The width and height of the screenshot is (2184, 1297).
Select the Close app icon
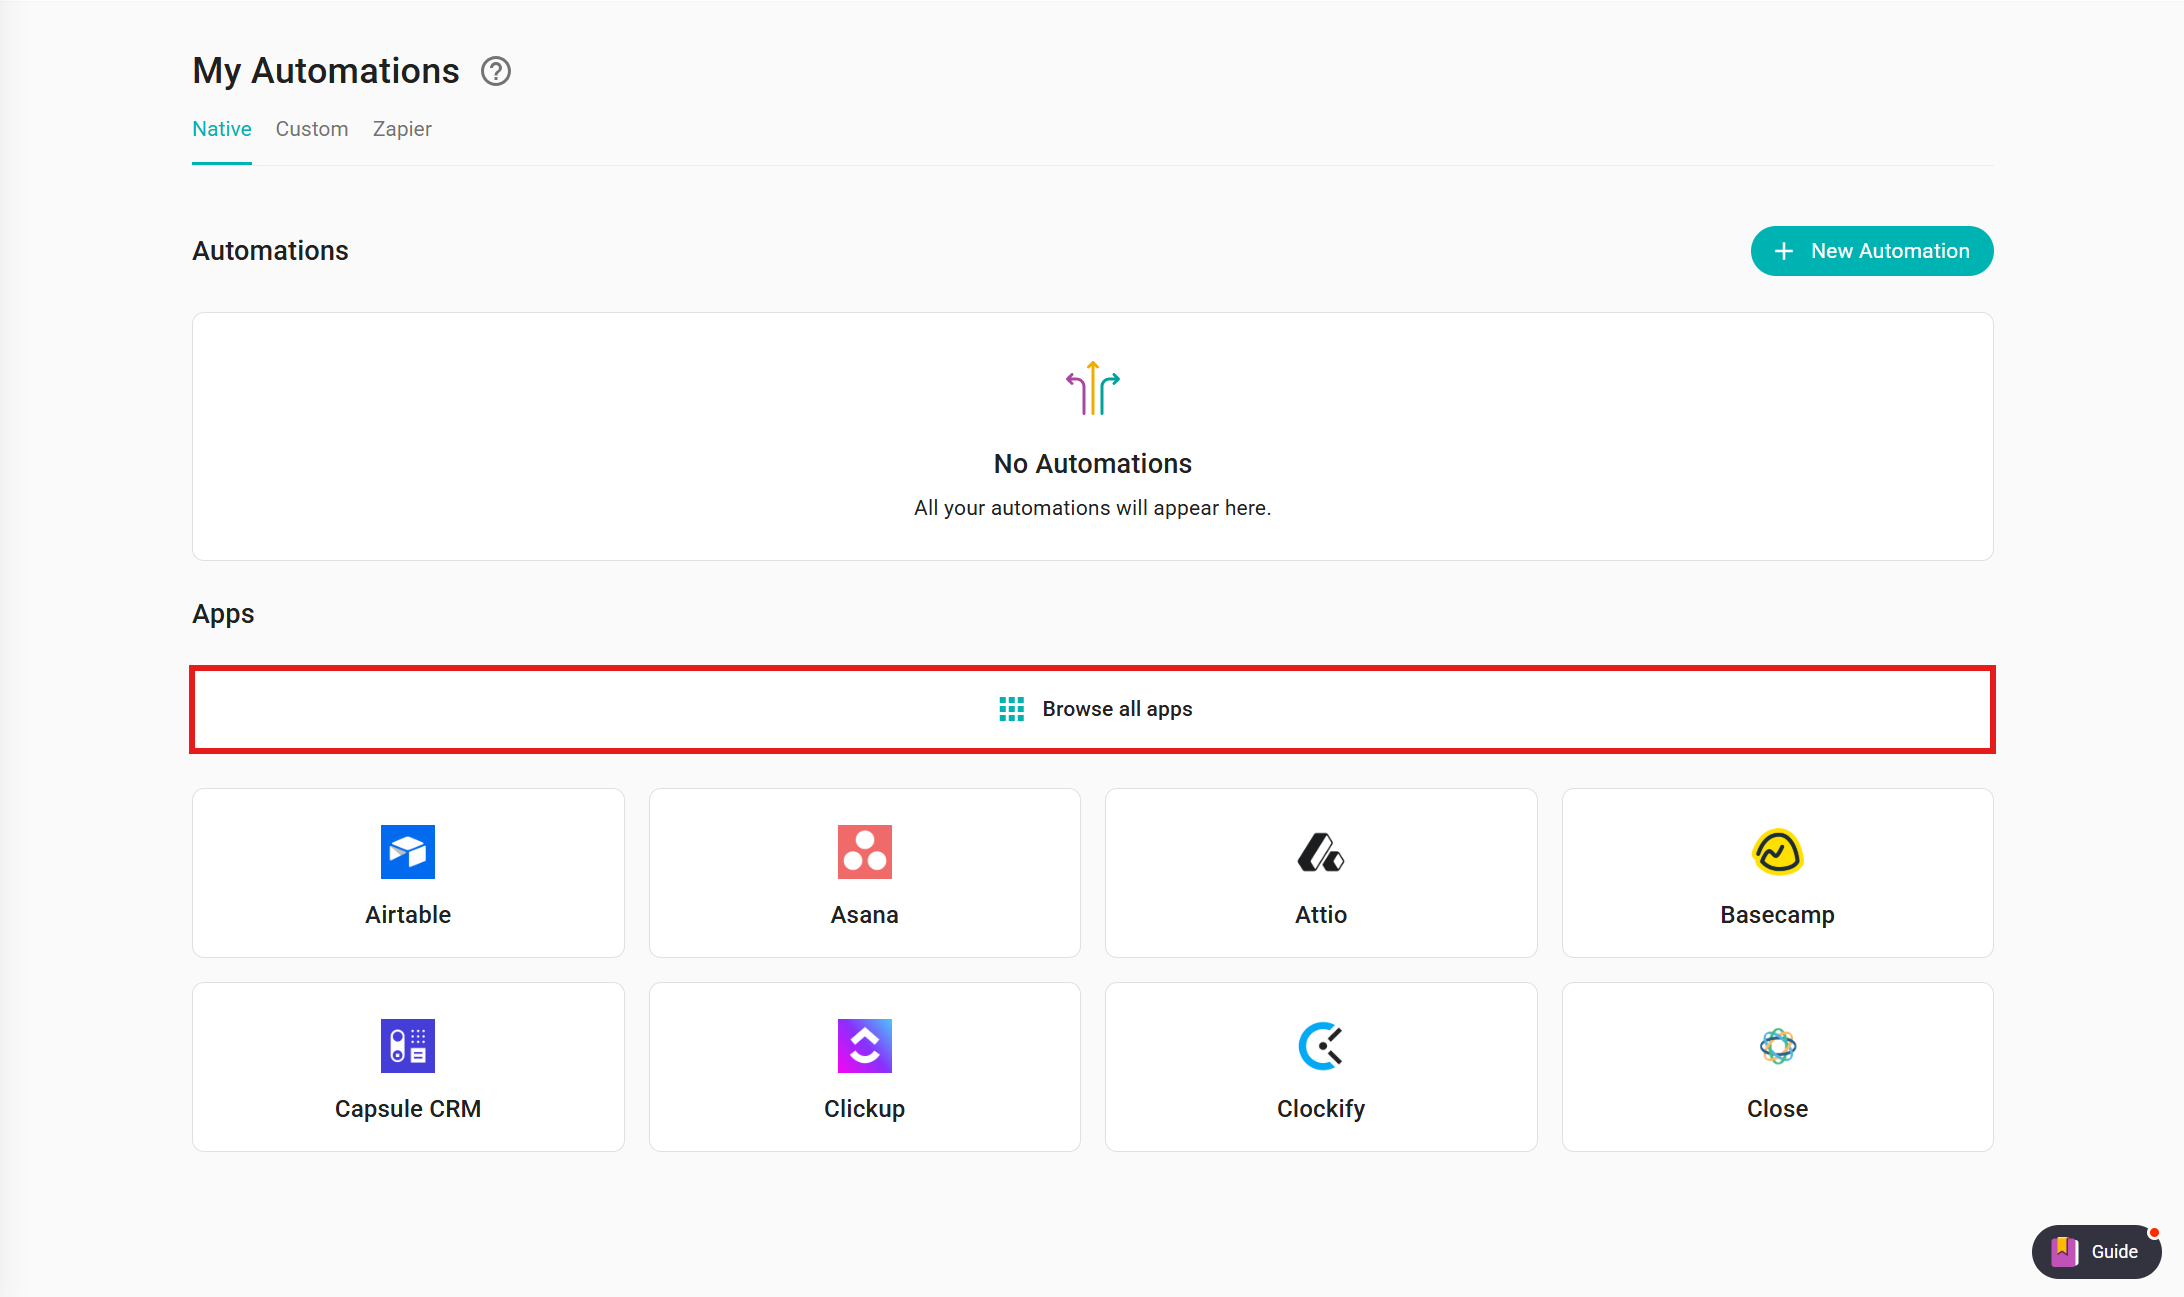1777,1045
